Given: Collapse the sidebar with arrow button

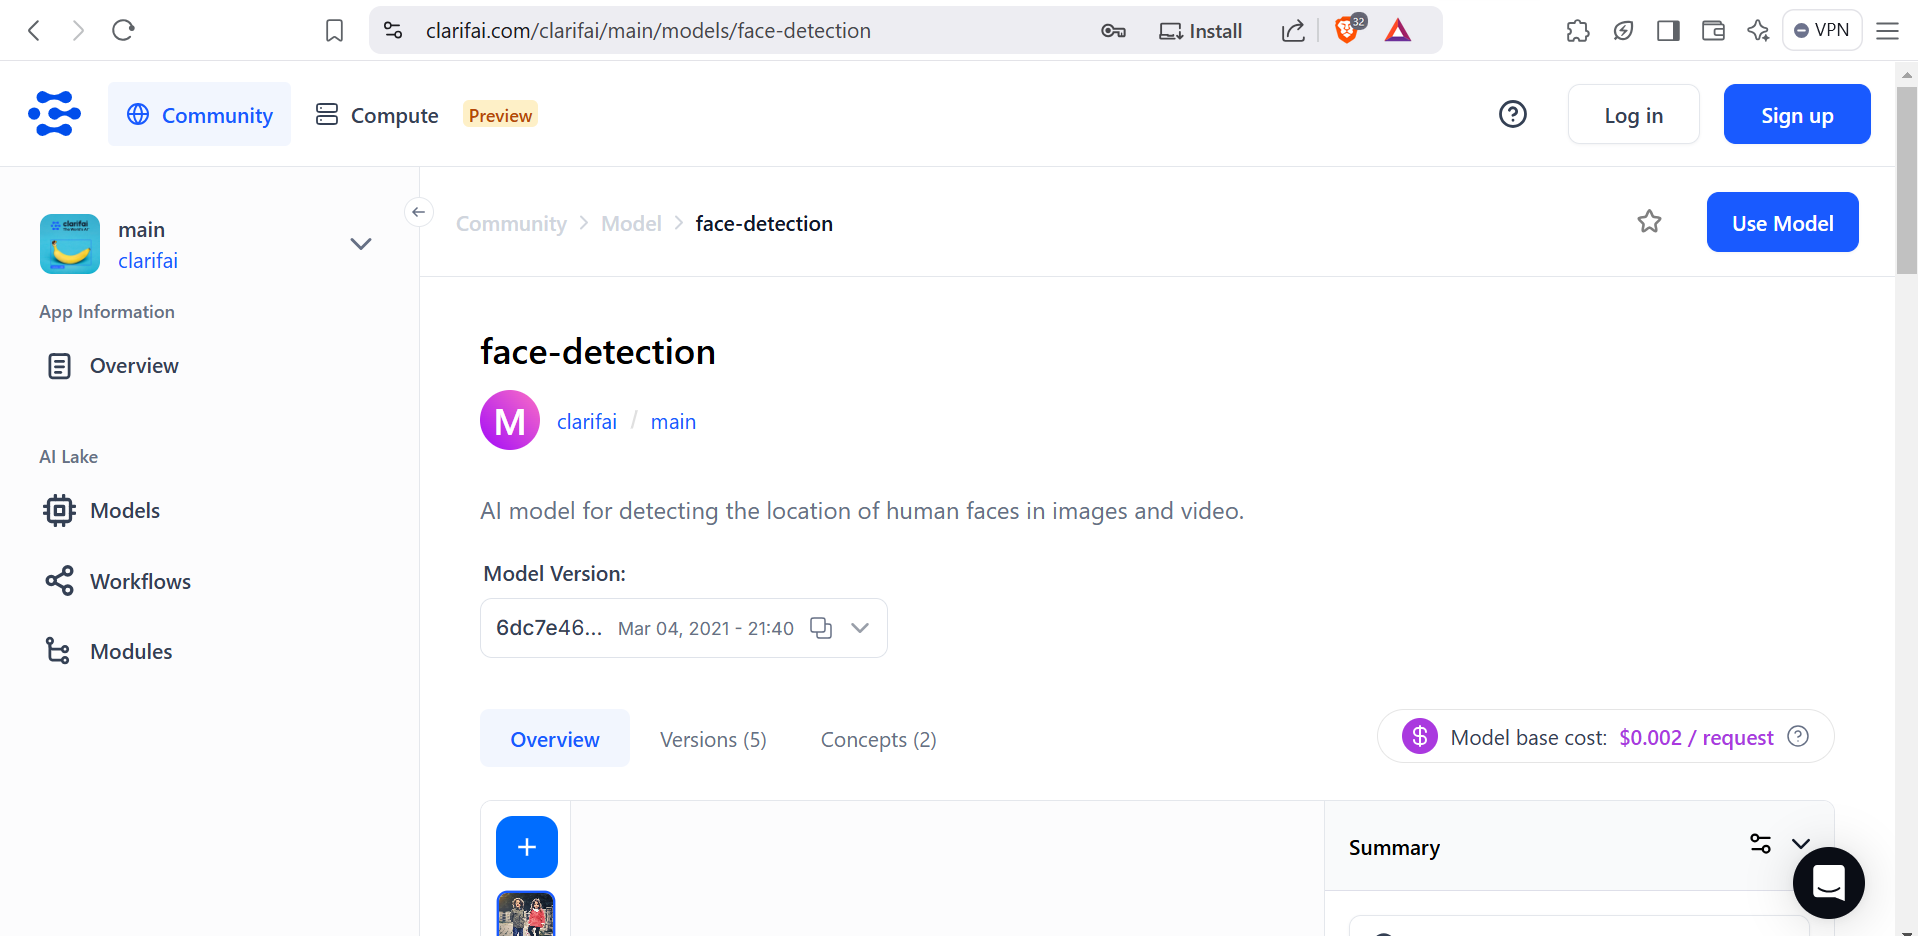Looking at the screenshot, I should pos(419,212).
